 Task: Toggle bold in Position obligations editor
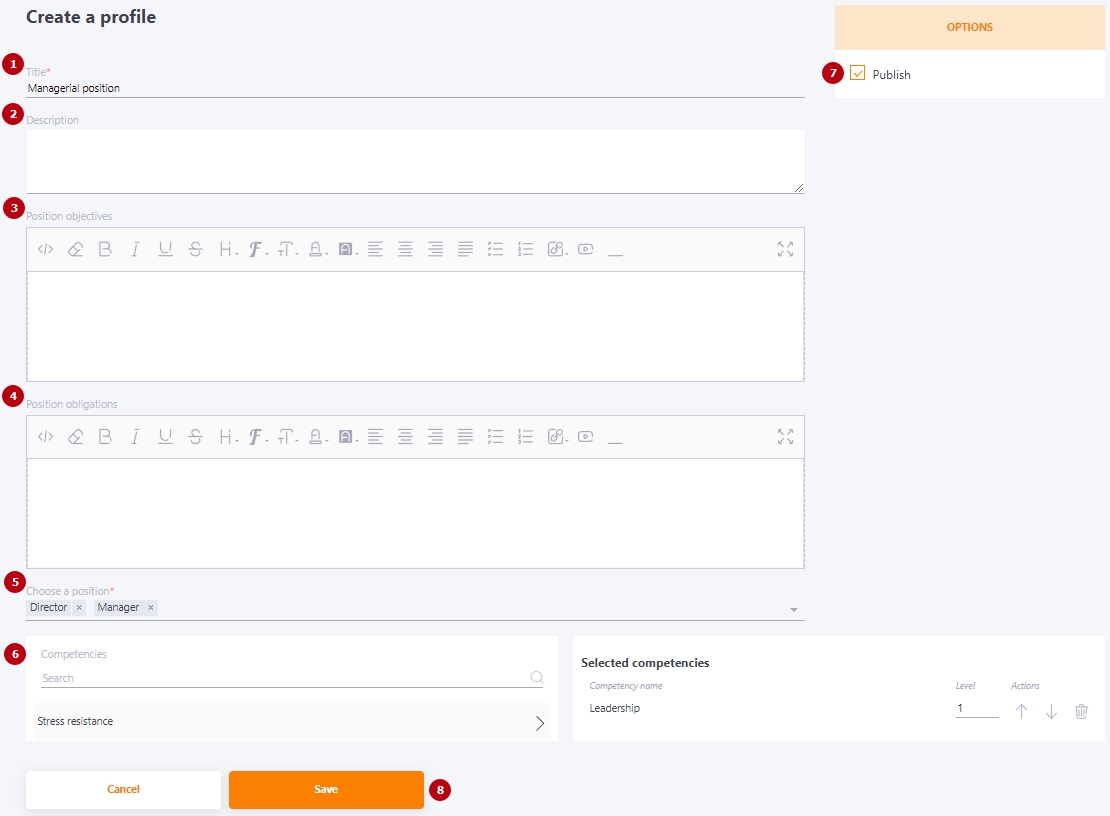tap(105, 437)
